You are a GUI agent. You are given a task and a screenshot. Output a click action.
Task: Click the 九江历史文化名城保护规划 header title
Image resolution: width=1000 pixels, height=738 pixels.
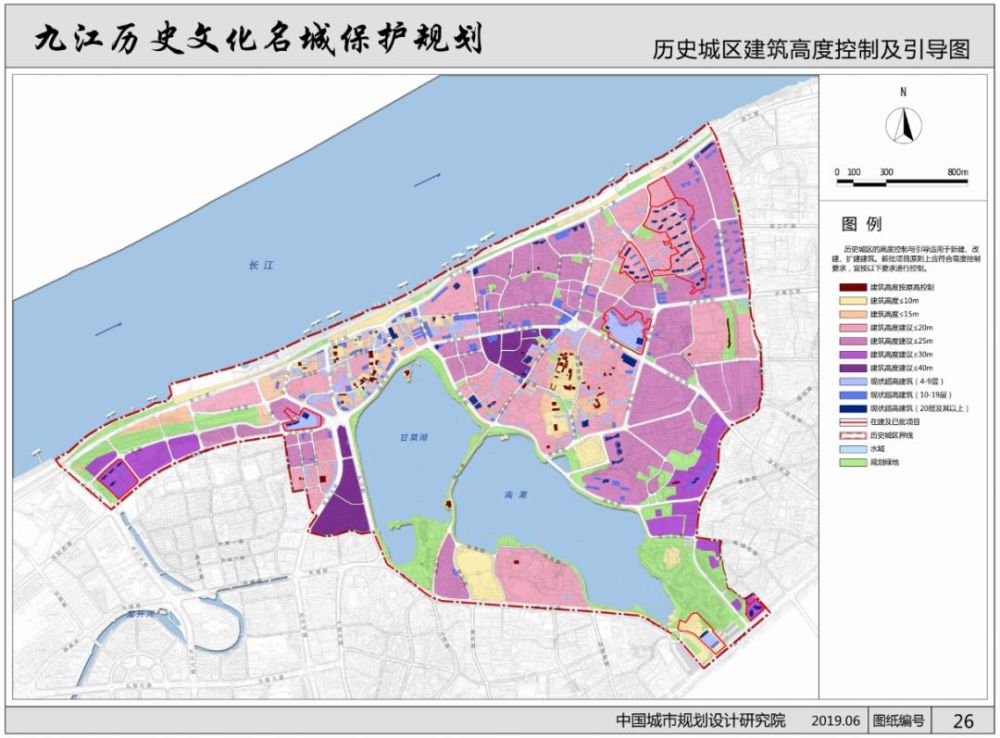[258, 38]
